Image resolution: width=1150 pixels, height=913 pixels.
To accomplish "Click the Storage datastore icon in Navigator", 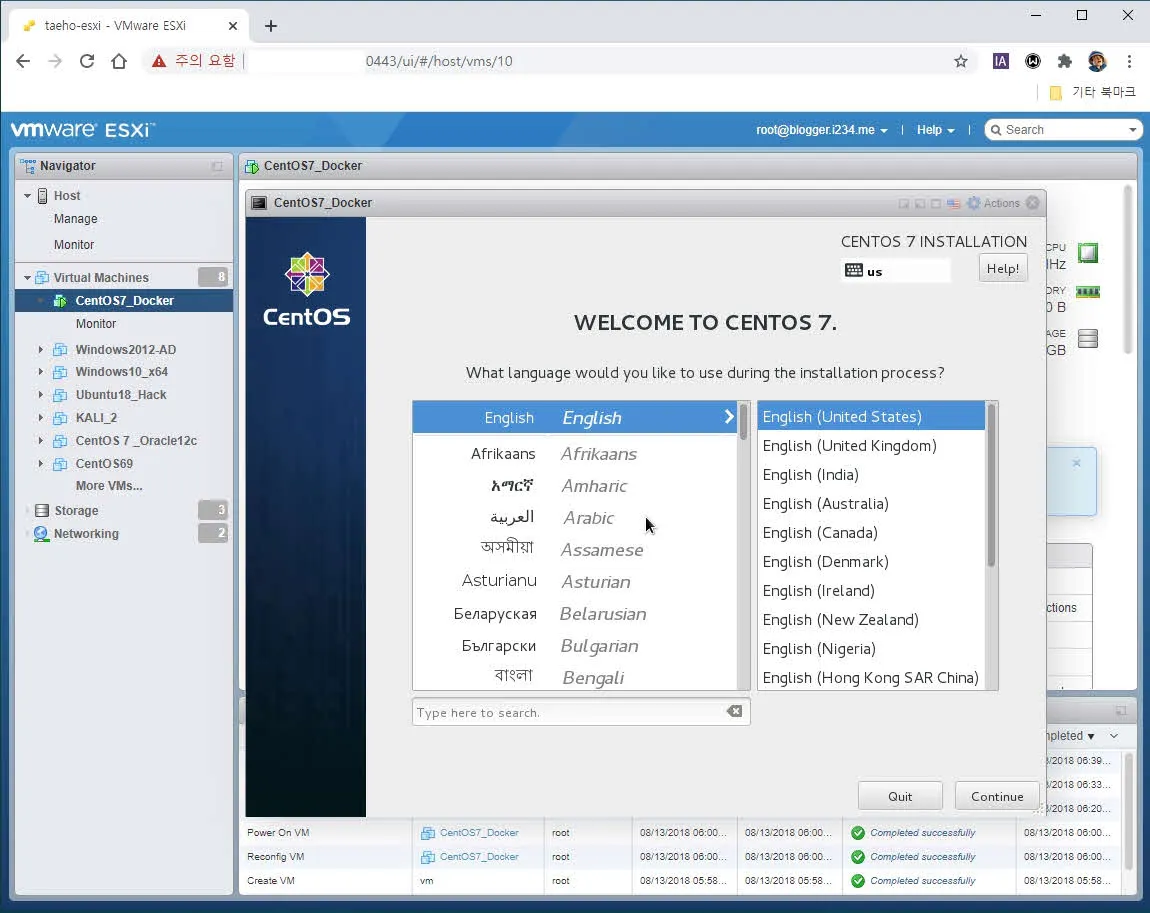I will 41,511.
